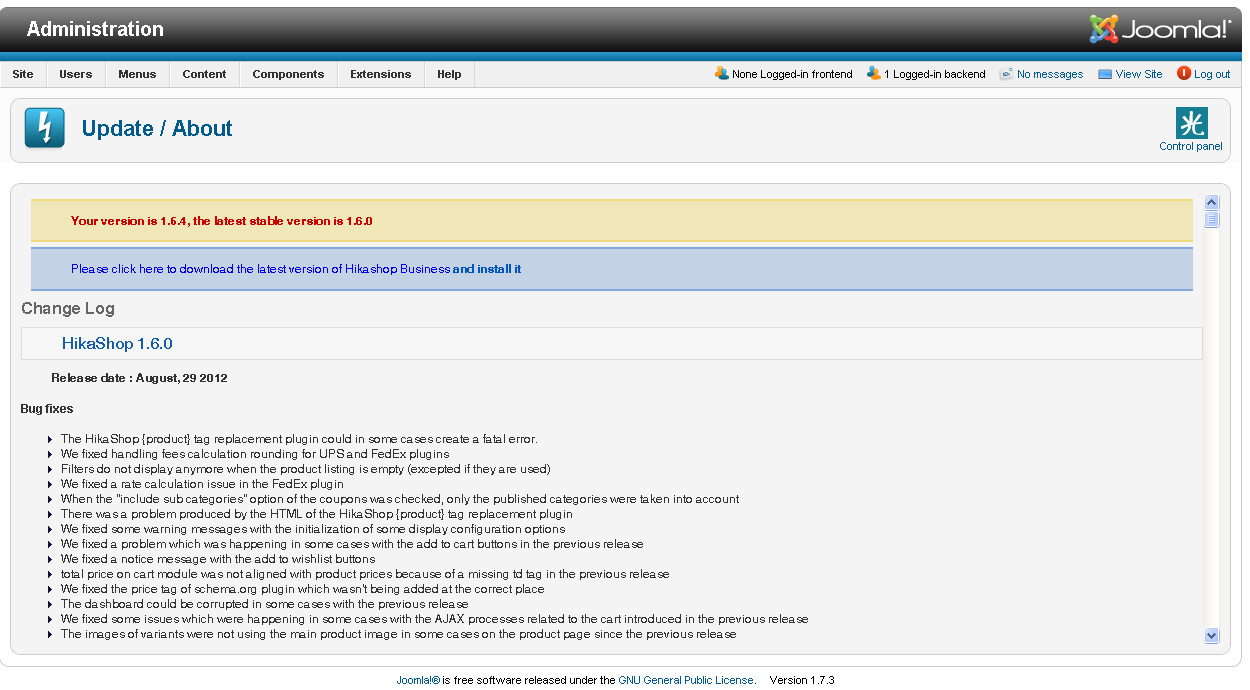Click 'Release date : August, 29 2012' text
1250x690 pixels.
(x=140, y=378)
